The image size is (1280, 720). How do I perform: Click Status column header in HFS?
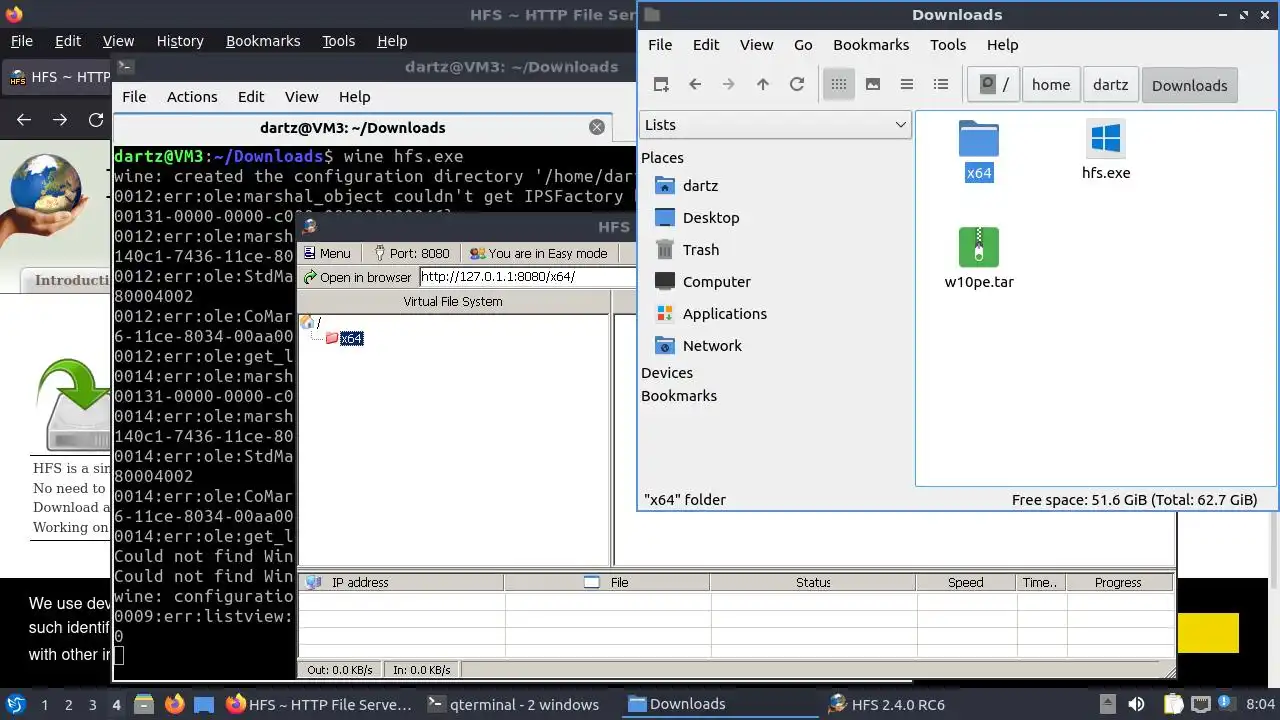[x=813, y=582]
